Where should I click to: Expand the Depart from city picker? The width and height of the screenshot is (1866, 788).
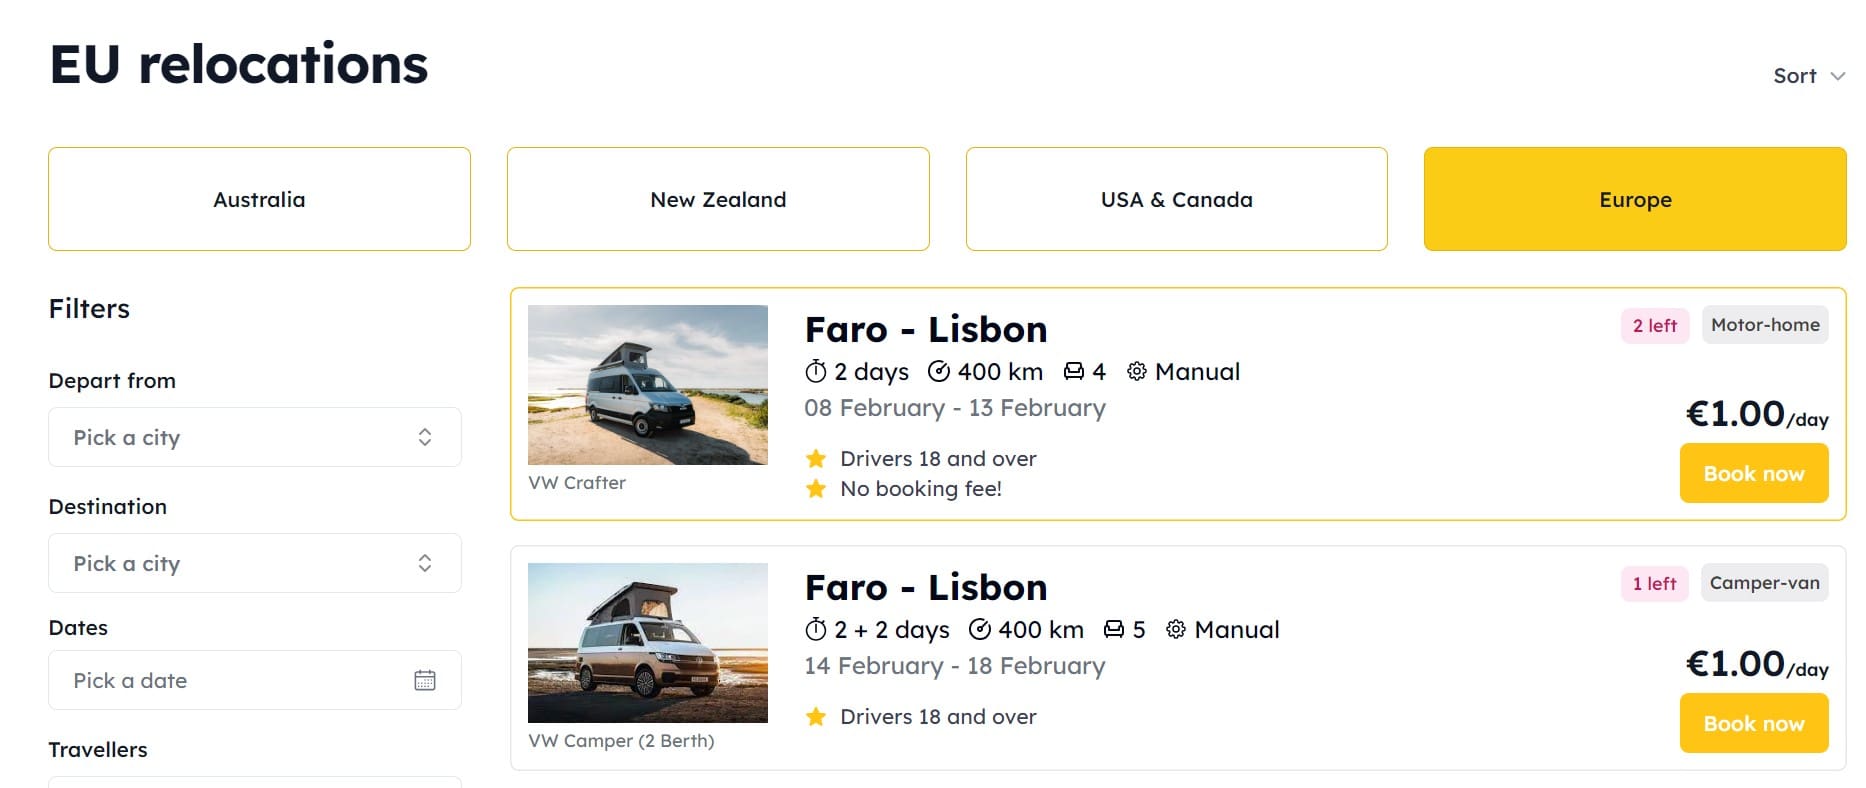coord(255,437)
